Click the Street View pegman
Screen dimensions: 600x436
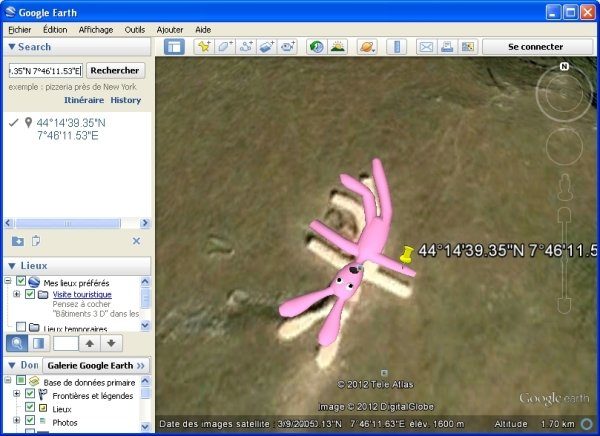[565, 188]
